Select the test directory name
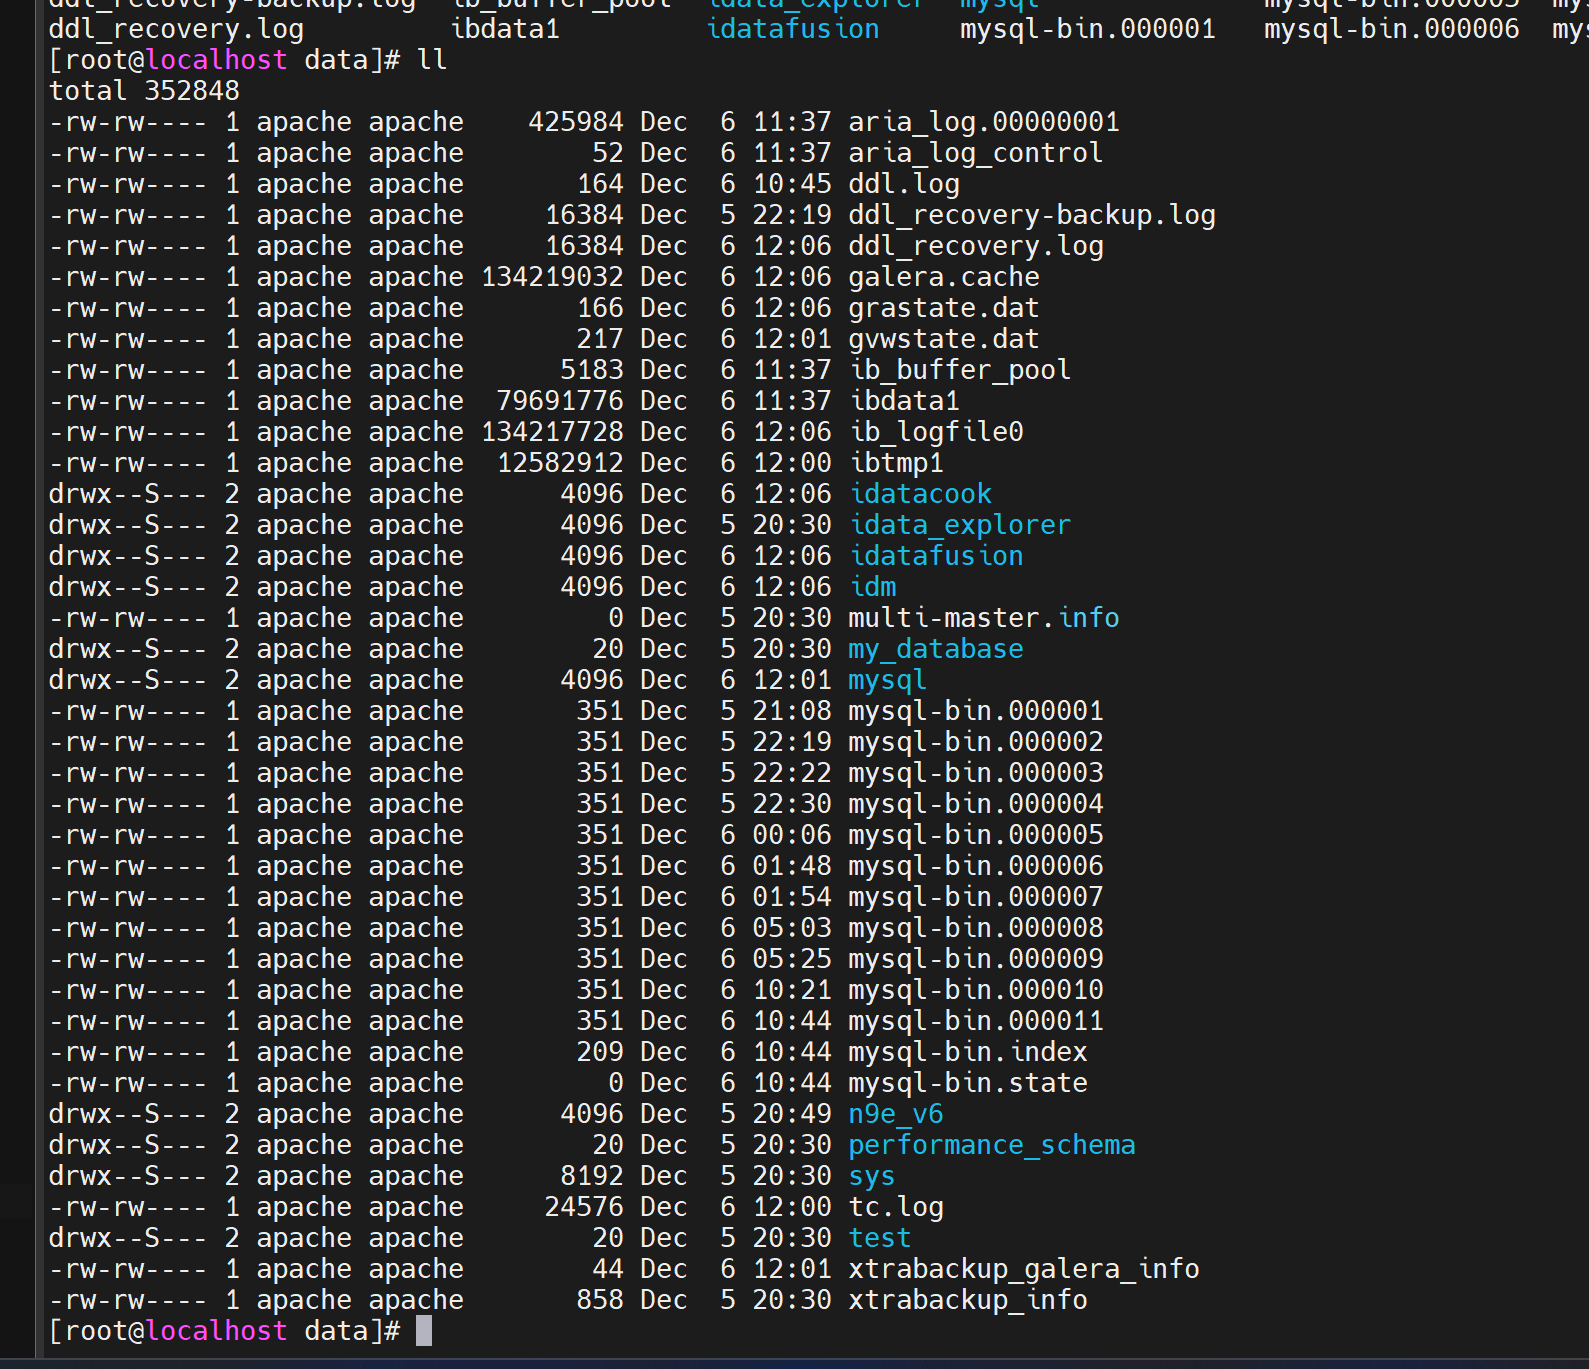Image resolution: width=1589 pixels, height=1369 pixels. [879, 1238]
